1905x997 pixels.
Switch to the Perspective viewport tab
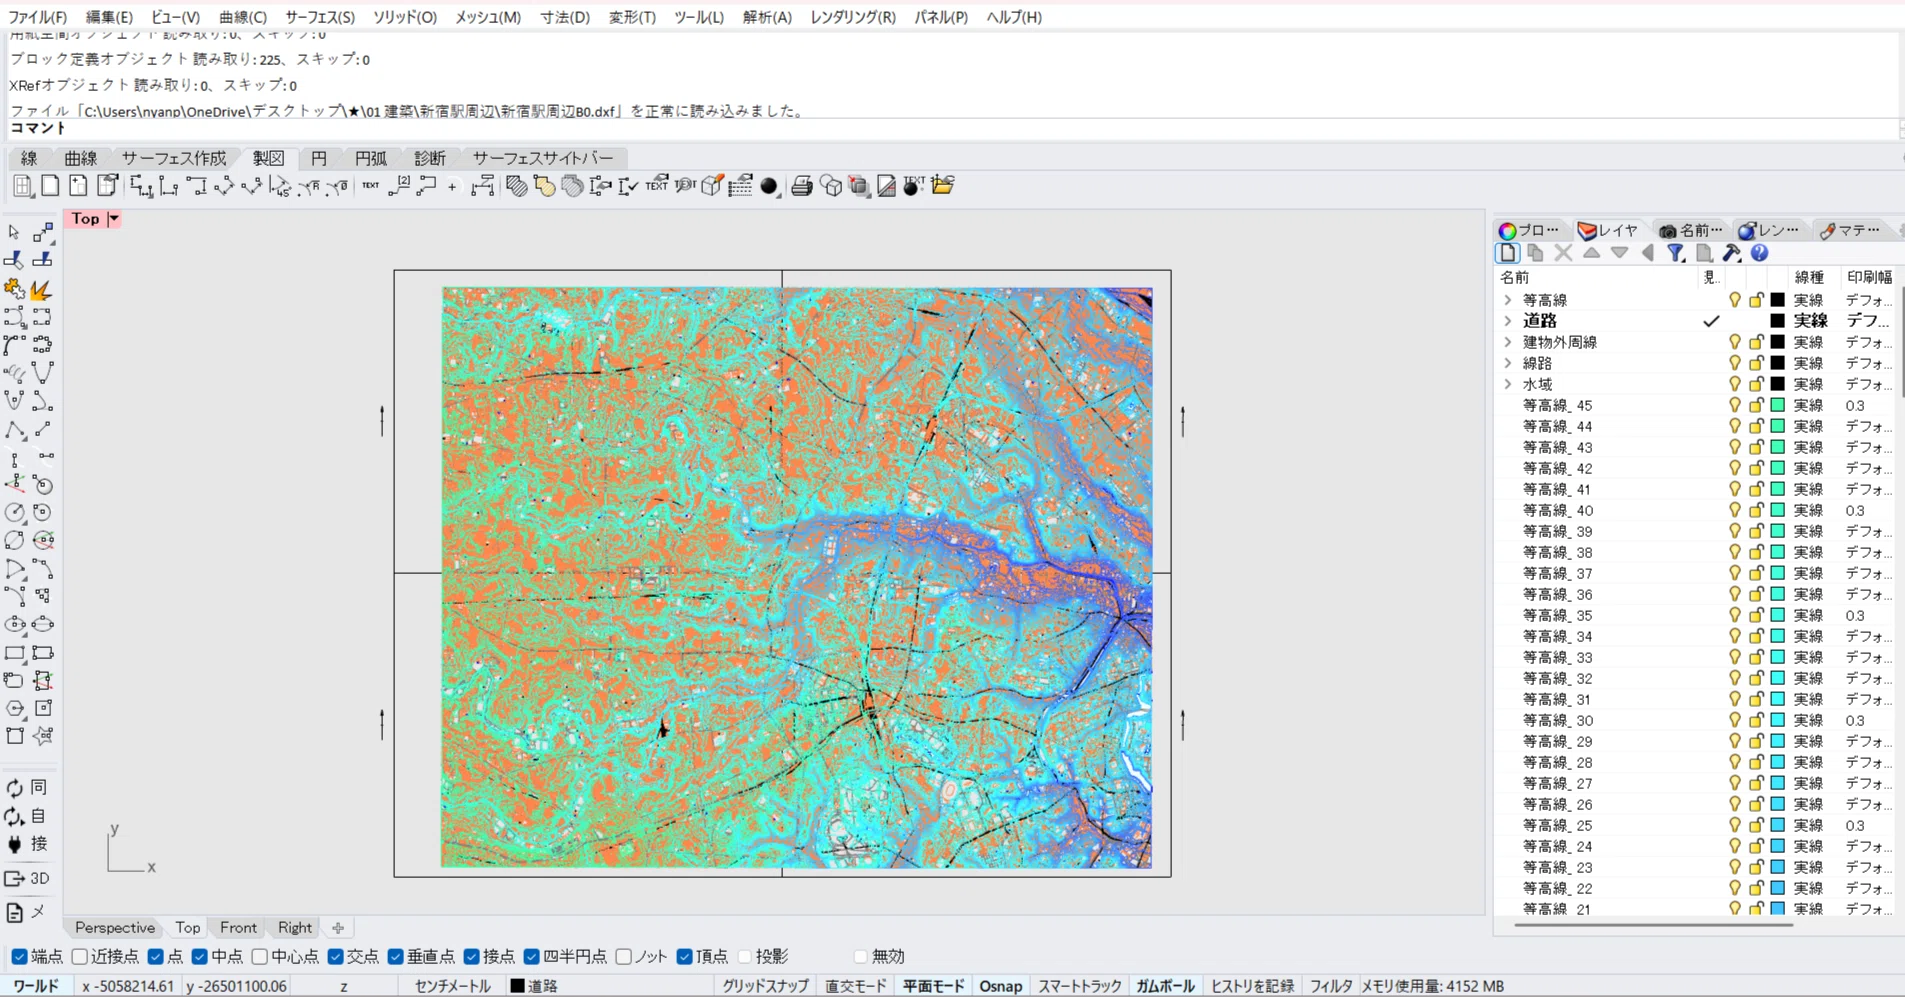115,927
